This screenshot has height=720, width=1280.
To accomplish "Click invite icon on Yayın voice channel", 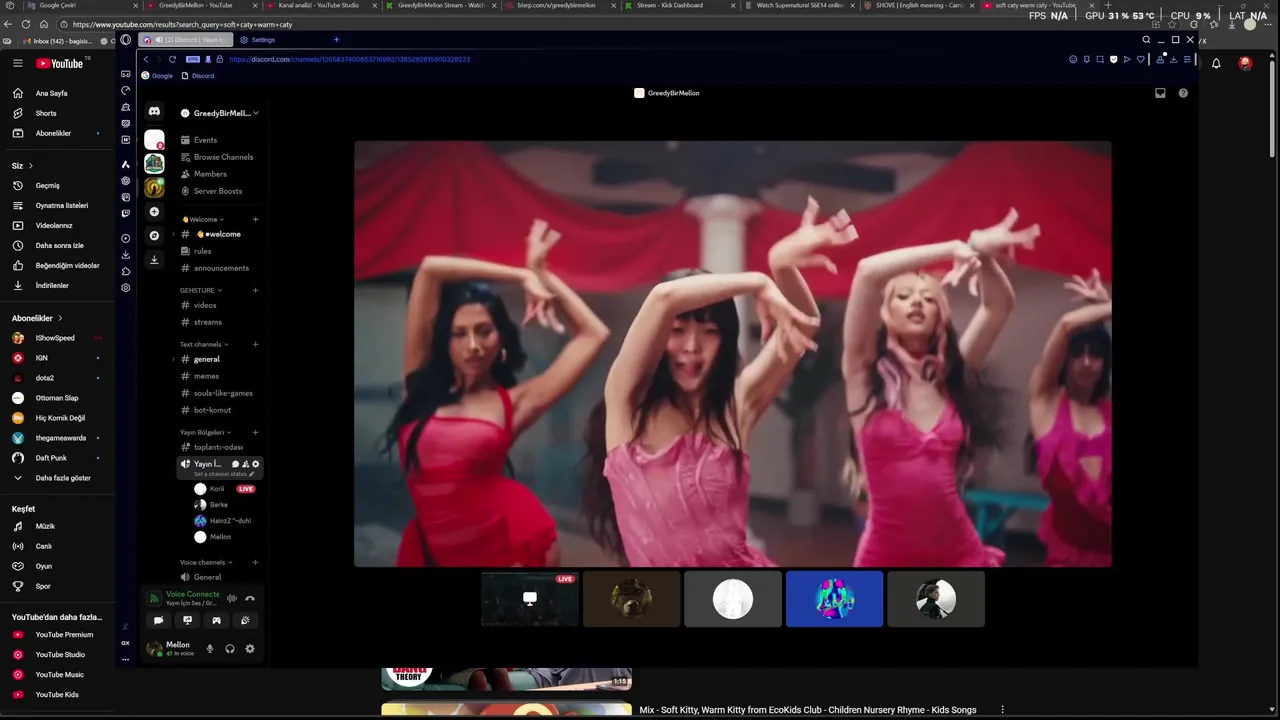I will 246,464.
